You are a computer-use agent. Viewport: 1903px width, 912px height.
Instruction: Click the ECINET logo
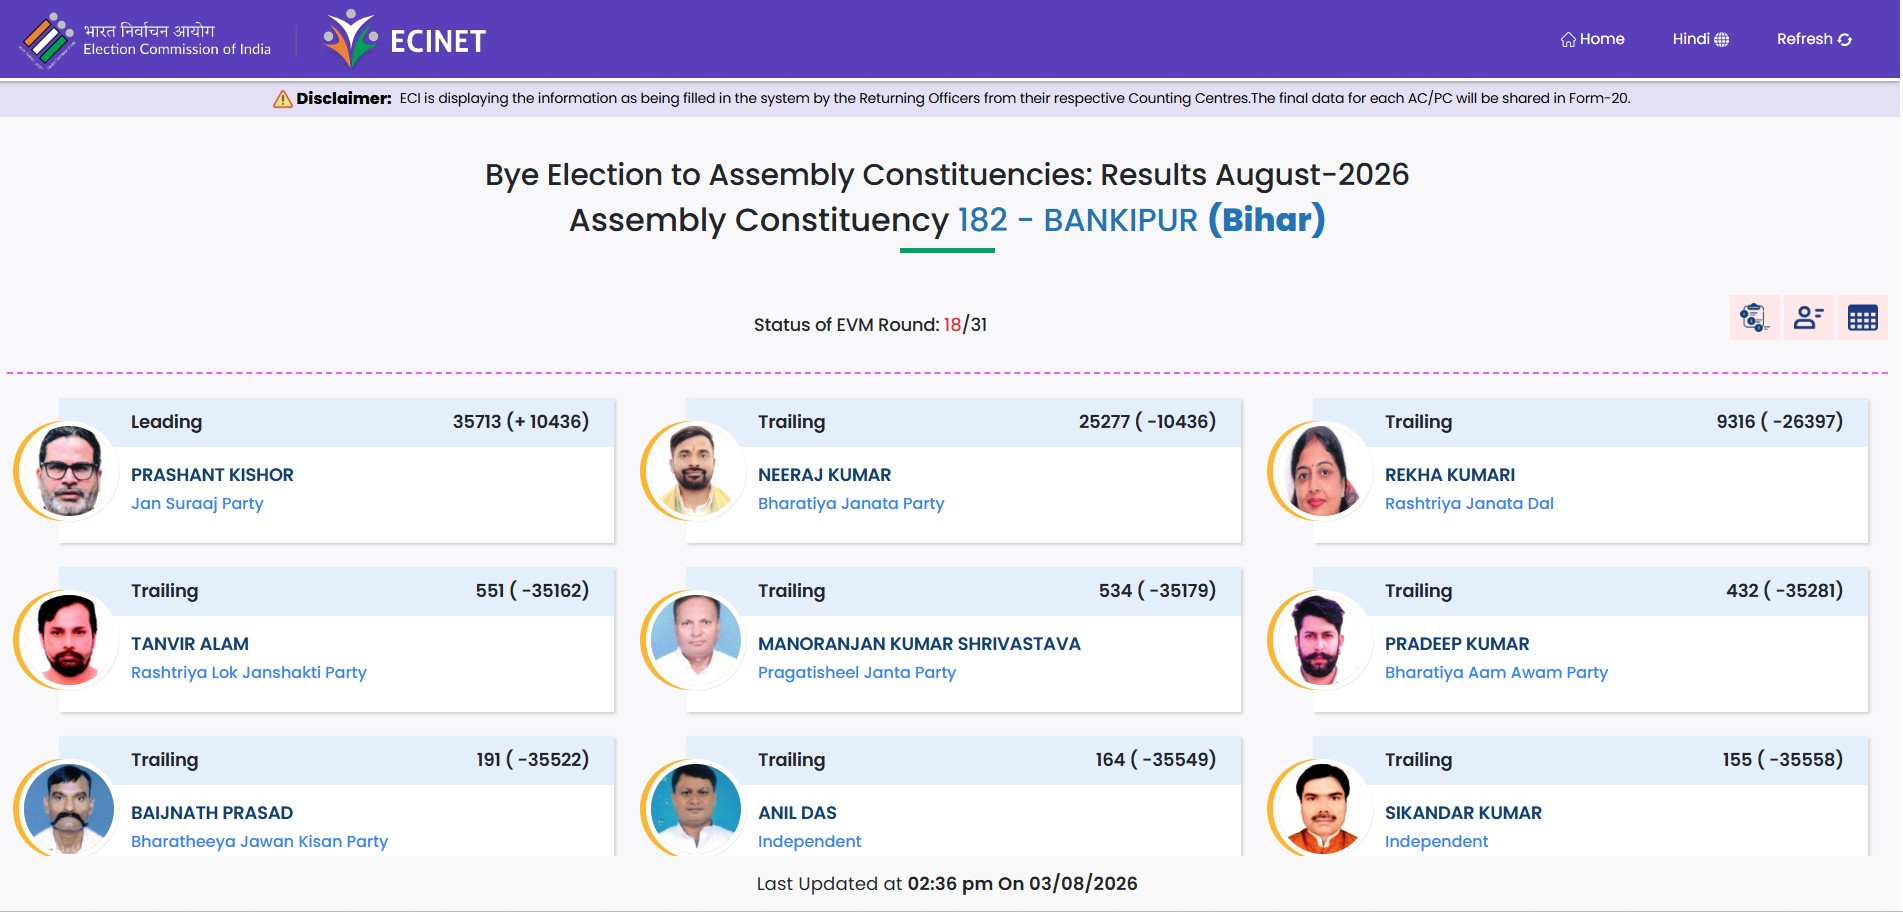tap(405, 40)
